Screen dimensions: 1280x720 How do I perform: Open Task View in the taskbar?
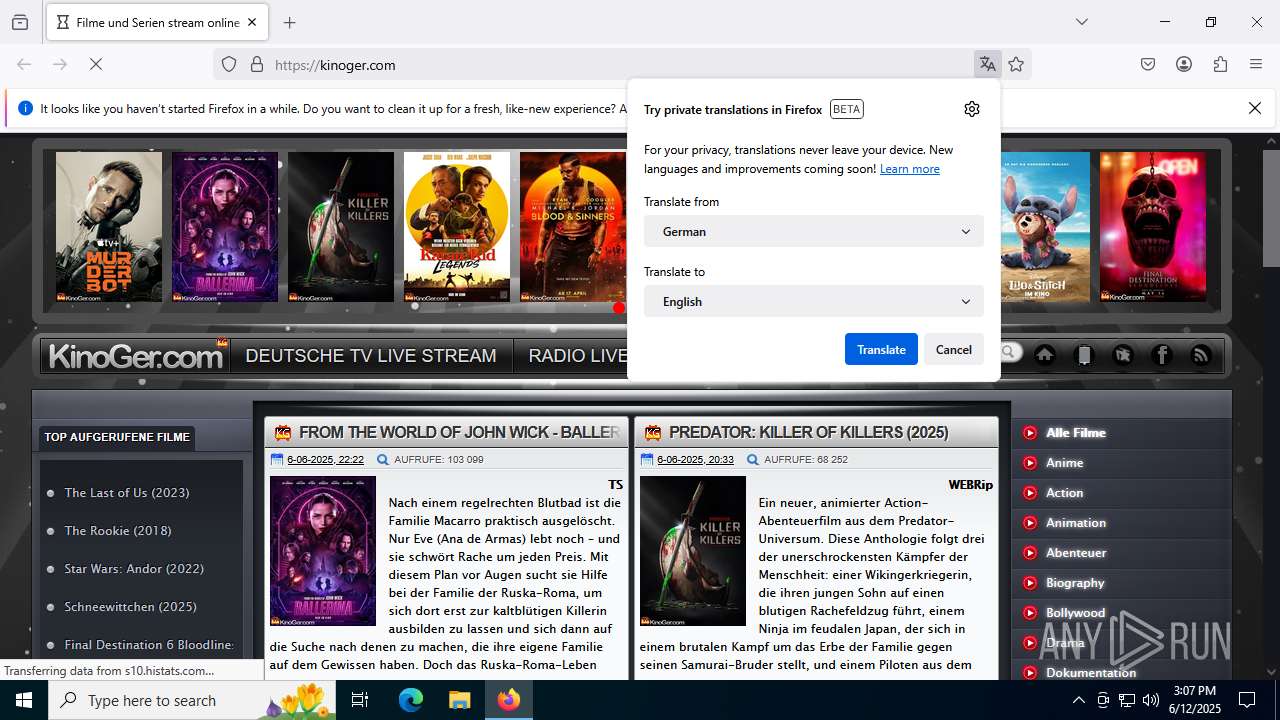click(360, 700)
